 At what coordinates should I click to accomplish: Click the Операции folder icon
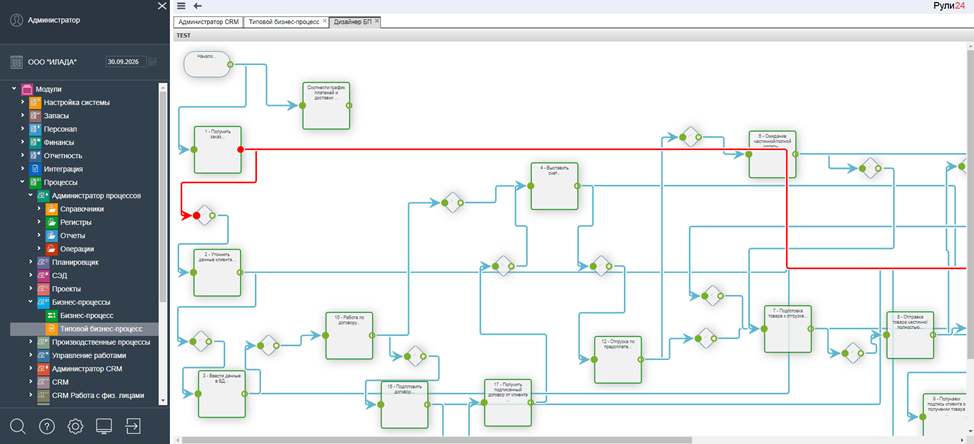[52, 249]
